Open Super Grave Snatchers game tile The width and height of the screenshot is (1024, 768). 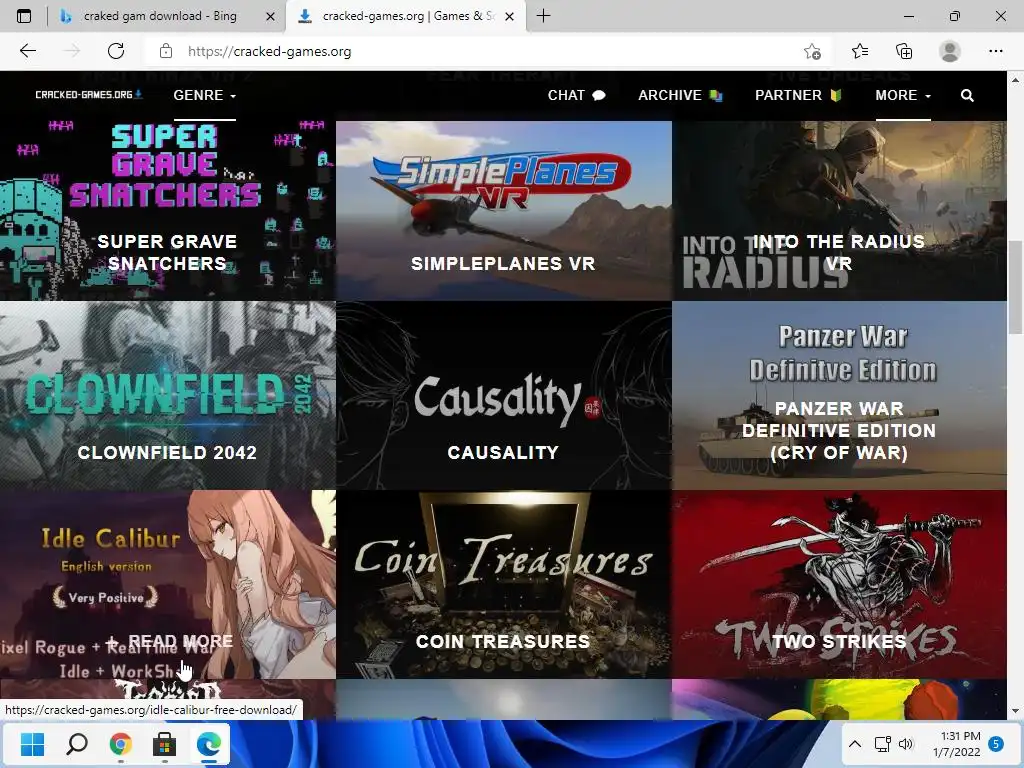click(168, 211)
